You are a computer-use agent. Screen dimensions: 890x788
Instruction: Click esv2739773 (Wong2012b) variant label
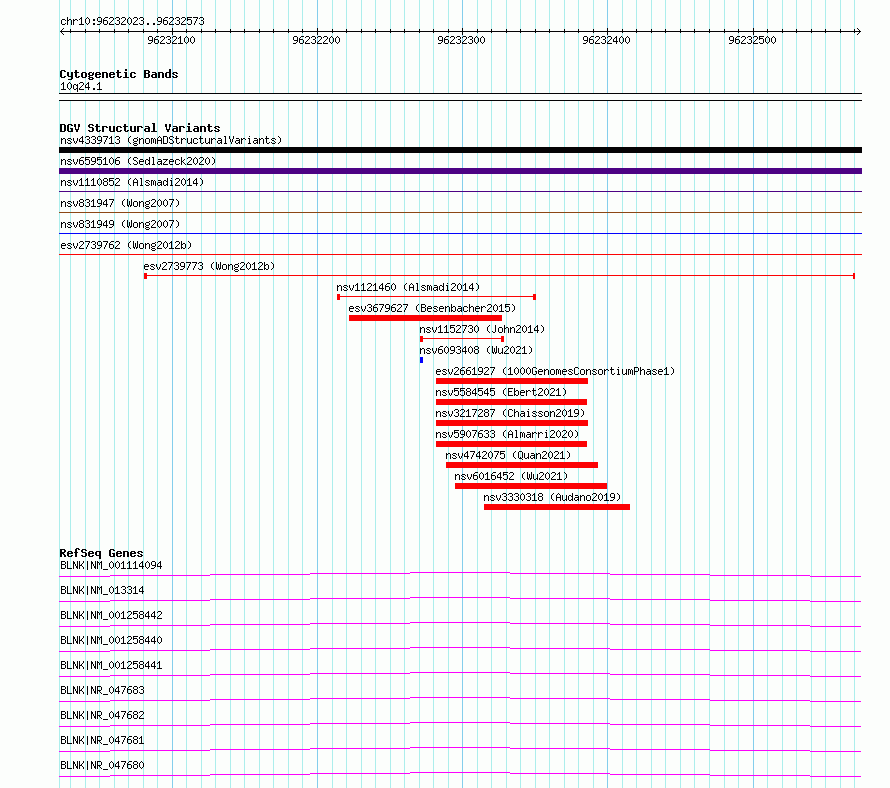pos(209,266)
